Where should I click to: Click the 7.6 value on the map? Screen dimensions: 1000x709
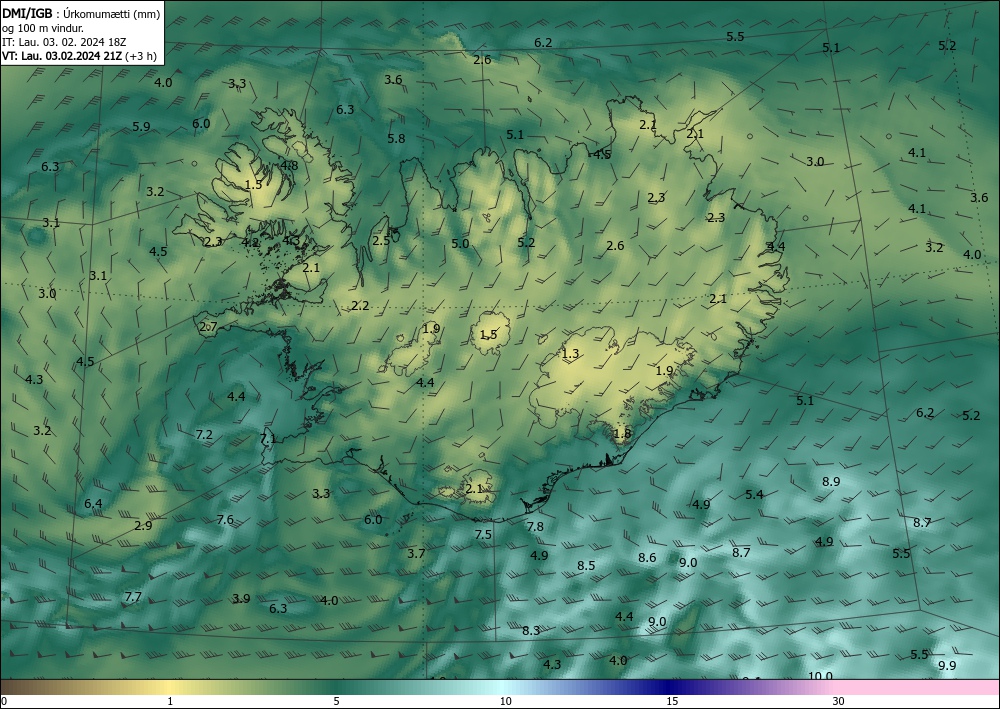(x=225, y=520)
